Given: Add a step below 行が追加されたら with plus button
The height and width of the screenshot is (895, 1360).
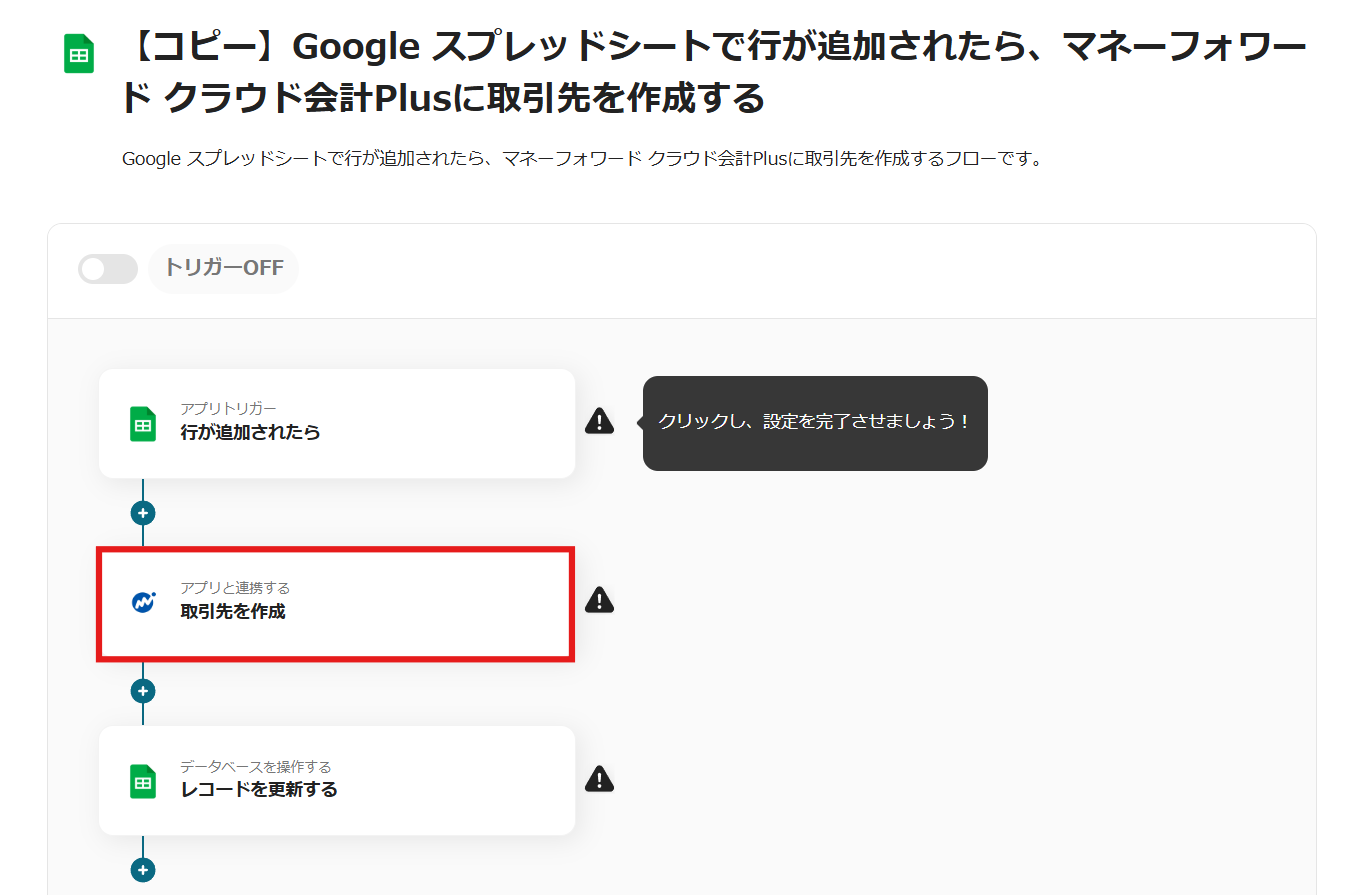Looking at the screenshot, I should click(143, 513).
